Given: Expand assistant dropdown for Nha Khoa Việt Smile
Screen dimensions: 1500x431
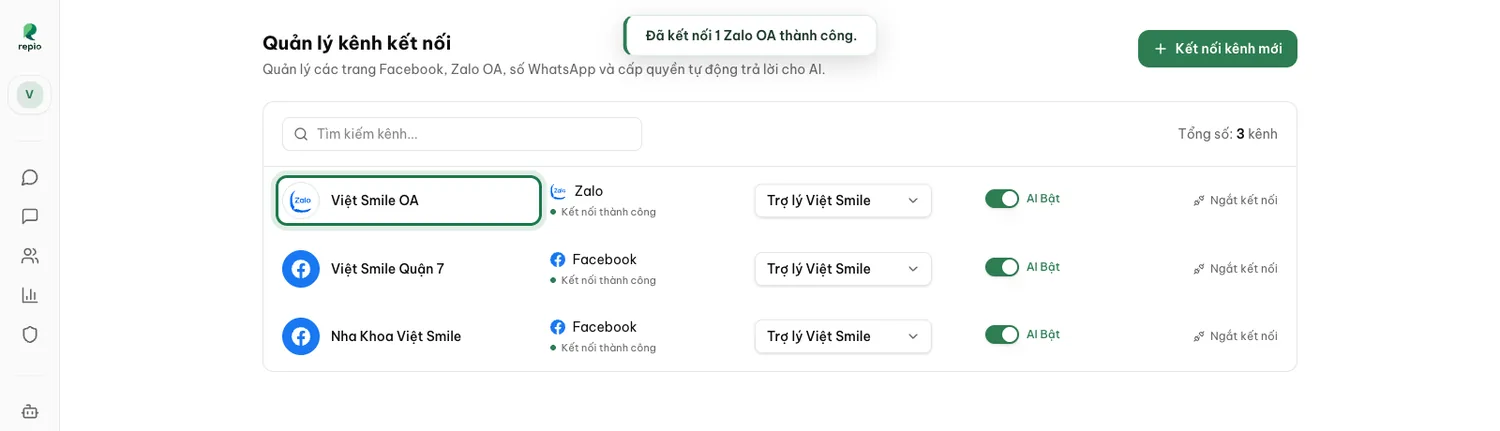Looking at the screenshot, I should pos(843,336).
